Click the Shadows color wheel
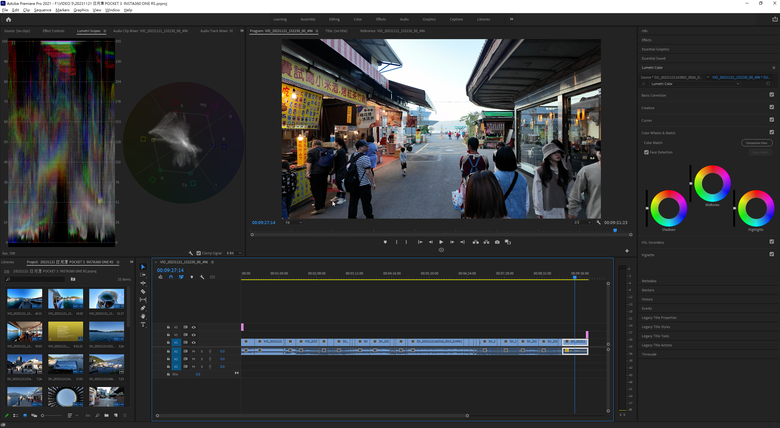 coord(669,209)
